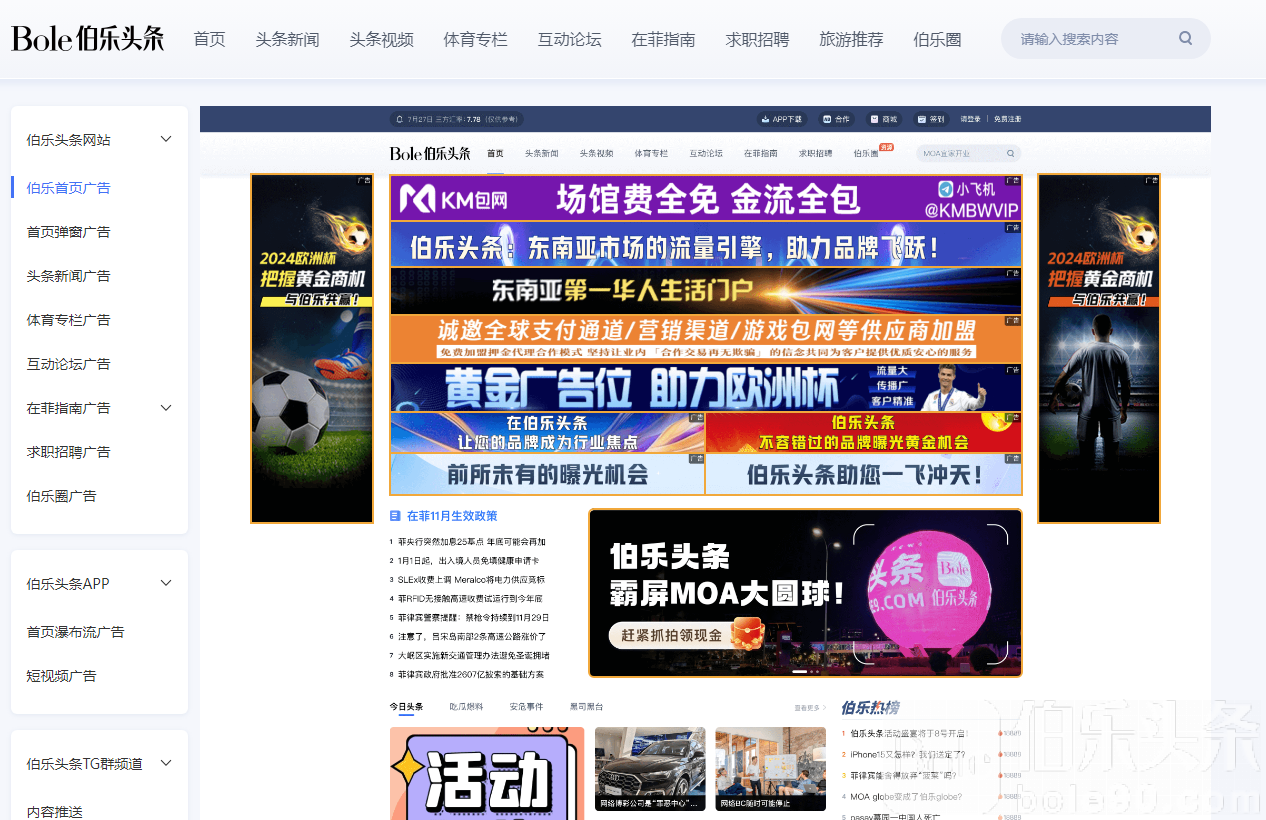Click 在菲11月生效政策 heading
The height and width of the screenshot is (820, 1266).
pos(452,516)
